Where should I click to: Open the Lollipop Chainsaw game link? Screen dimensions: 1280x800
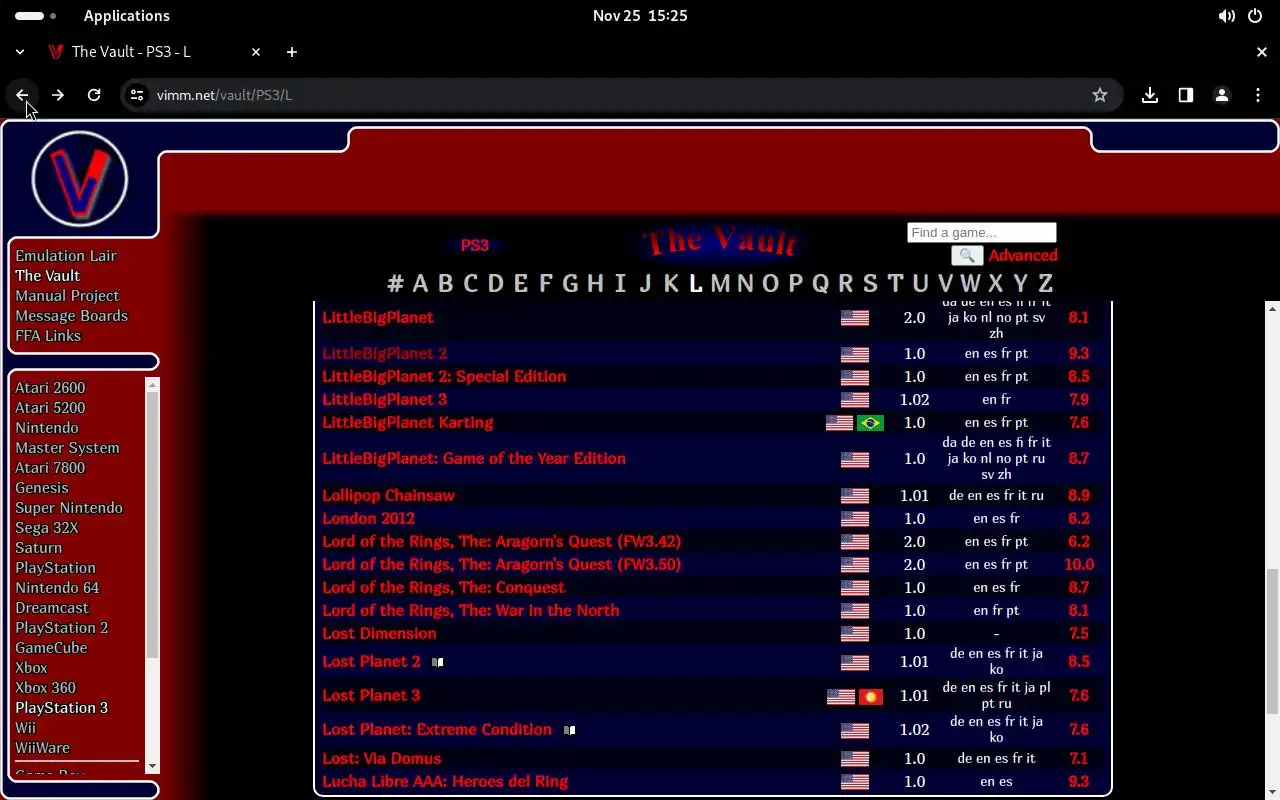pos(388,496)
